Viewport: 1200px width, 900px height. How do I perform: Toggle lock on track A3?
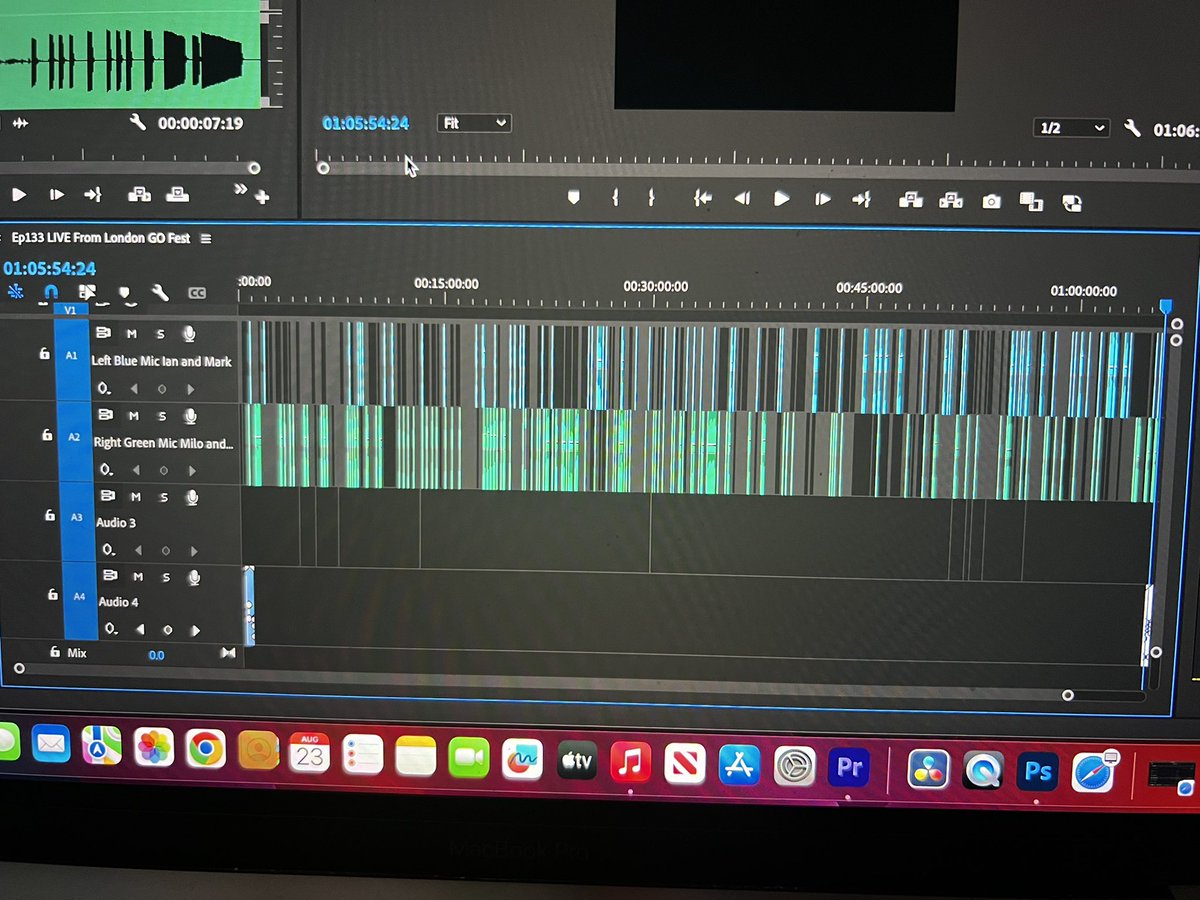[49, 516]
